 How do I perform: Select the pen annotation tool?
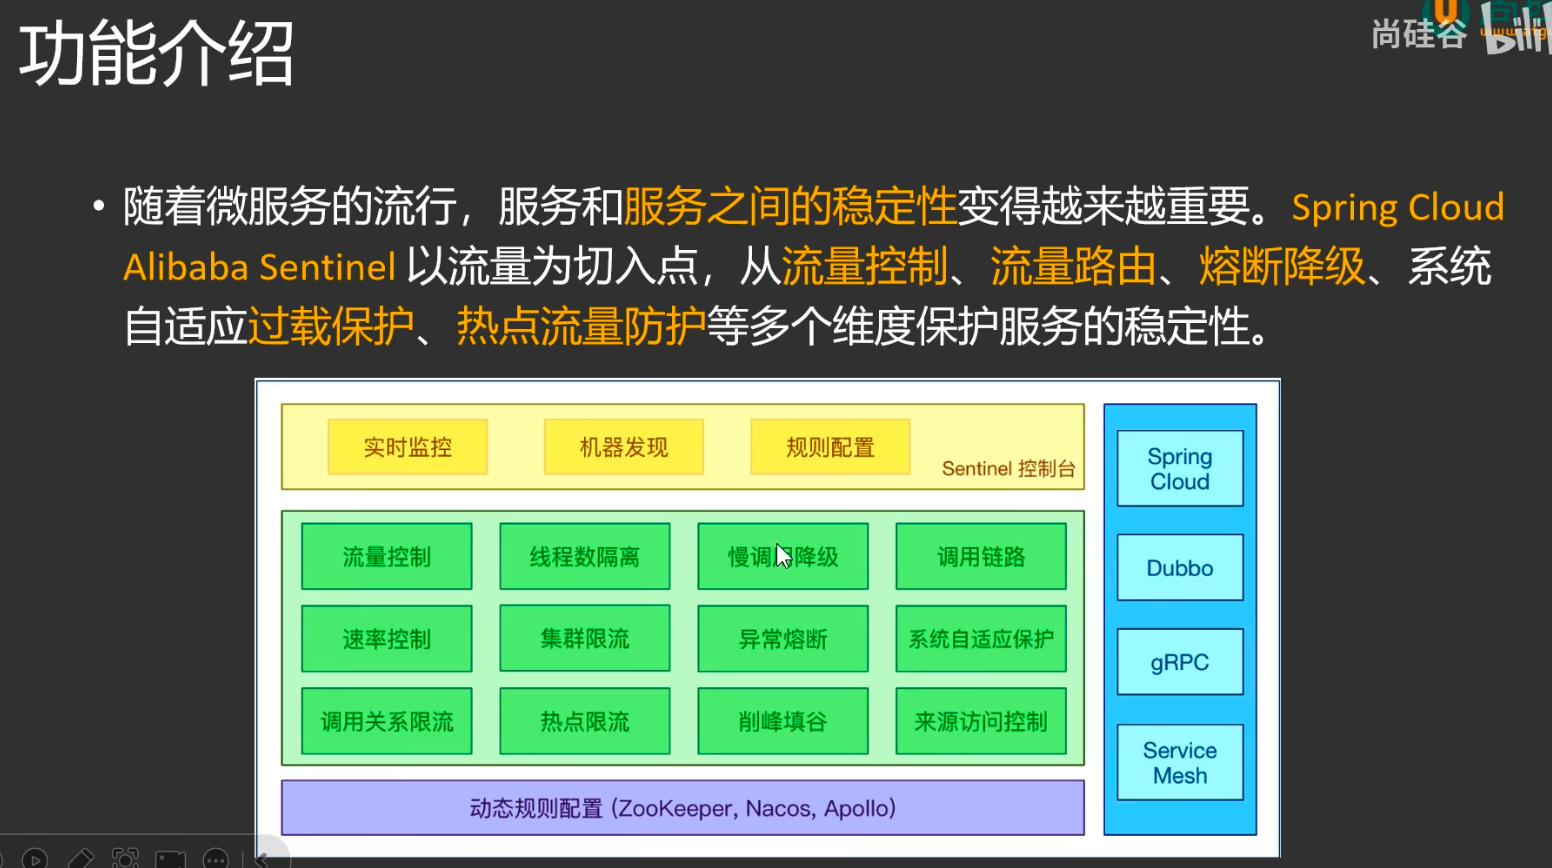click(x=80, y=858)
